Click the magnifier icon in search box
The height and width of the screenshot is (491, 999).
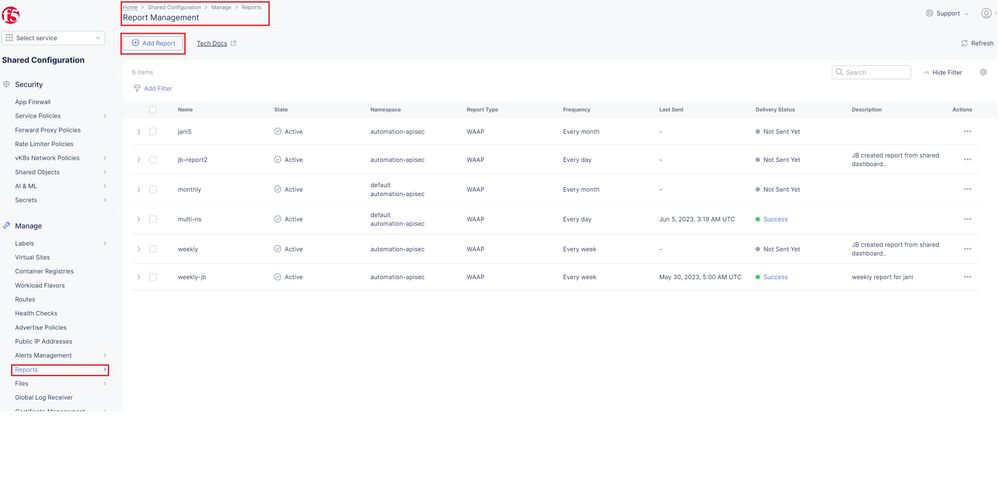[840, 72]
